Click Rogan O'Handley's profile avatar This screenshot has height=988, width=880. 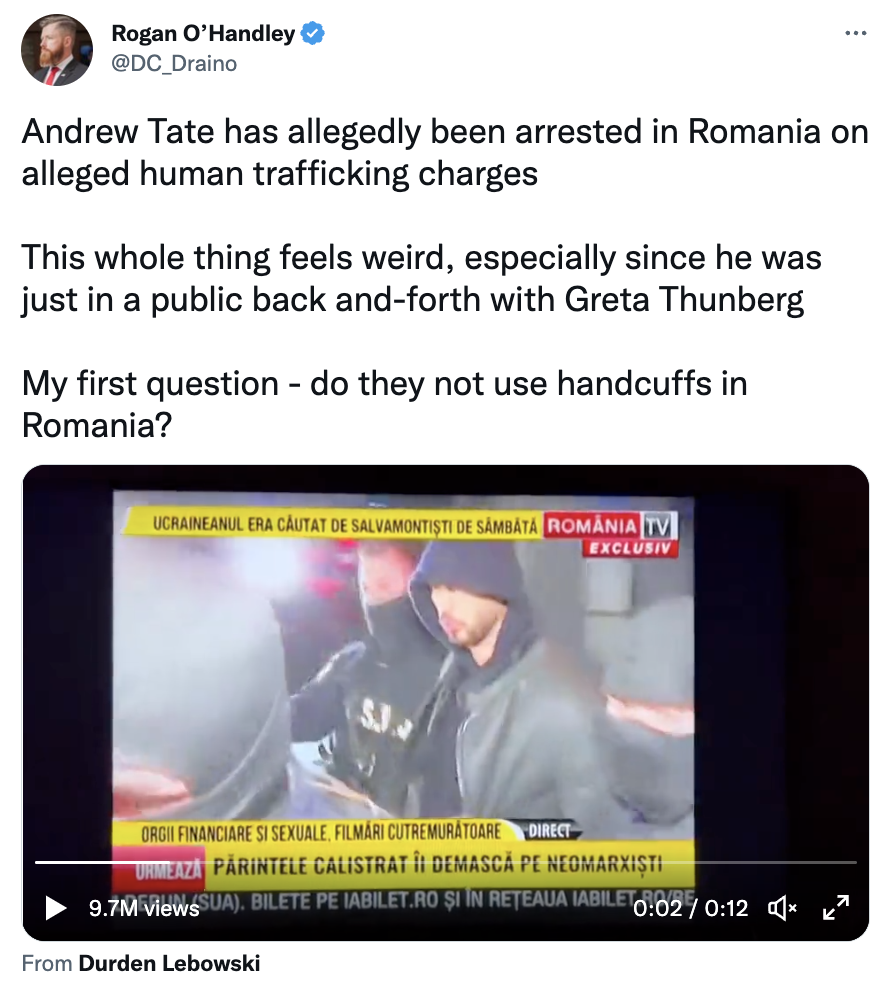(57, 50)
